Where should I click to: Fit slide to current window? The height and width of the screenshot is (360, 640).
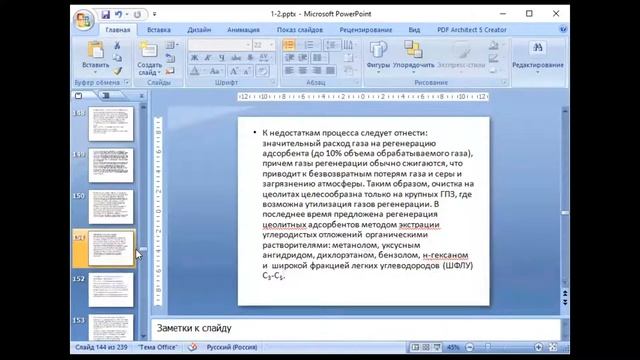point(553,347)
